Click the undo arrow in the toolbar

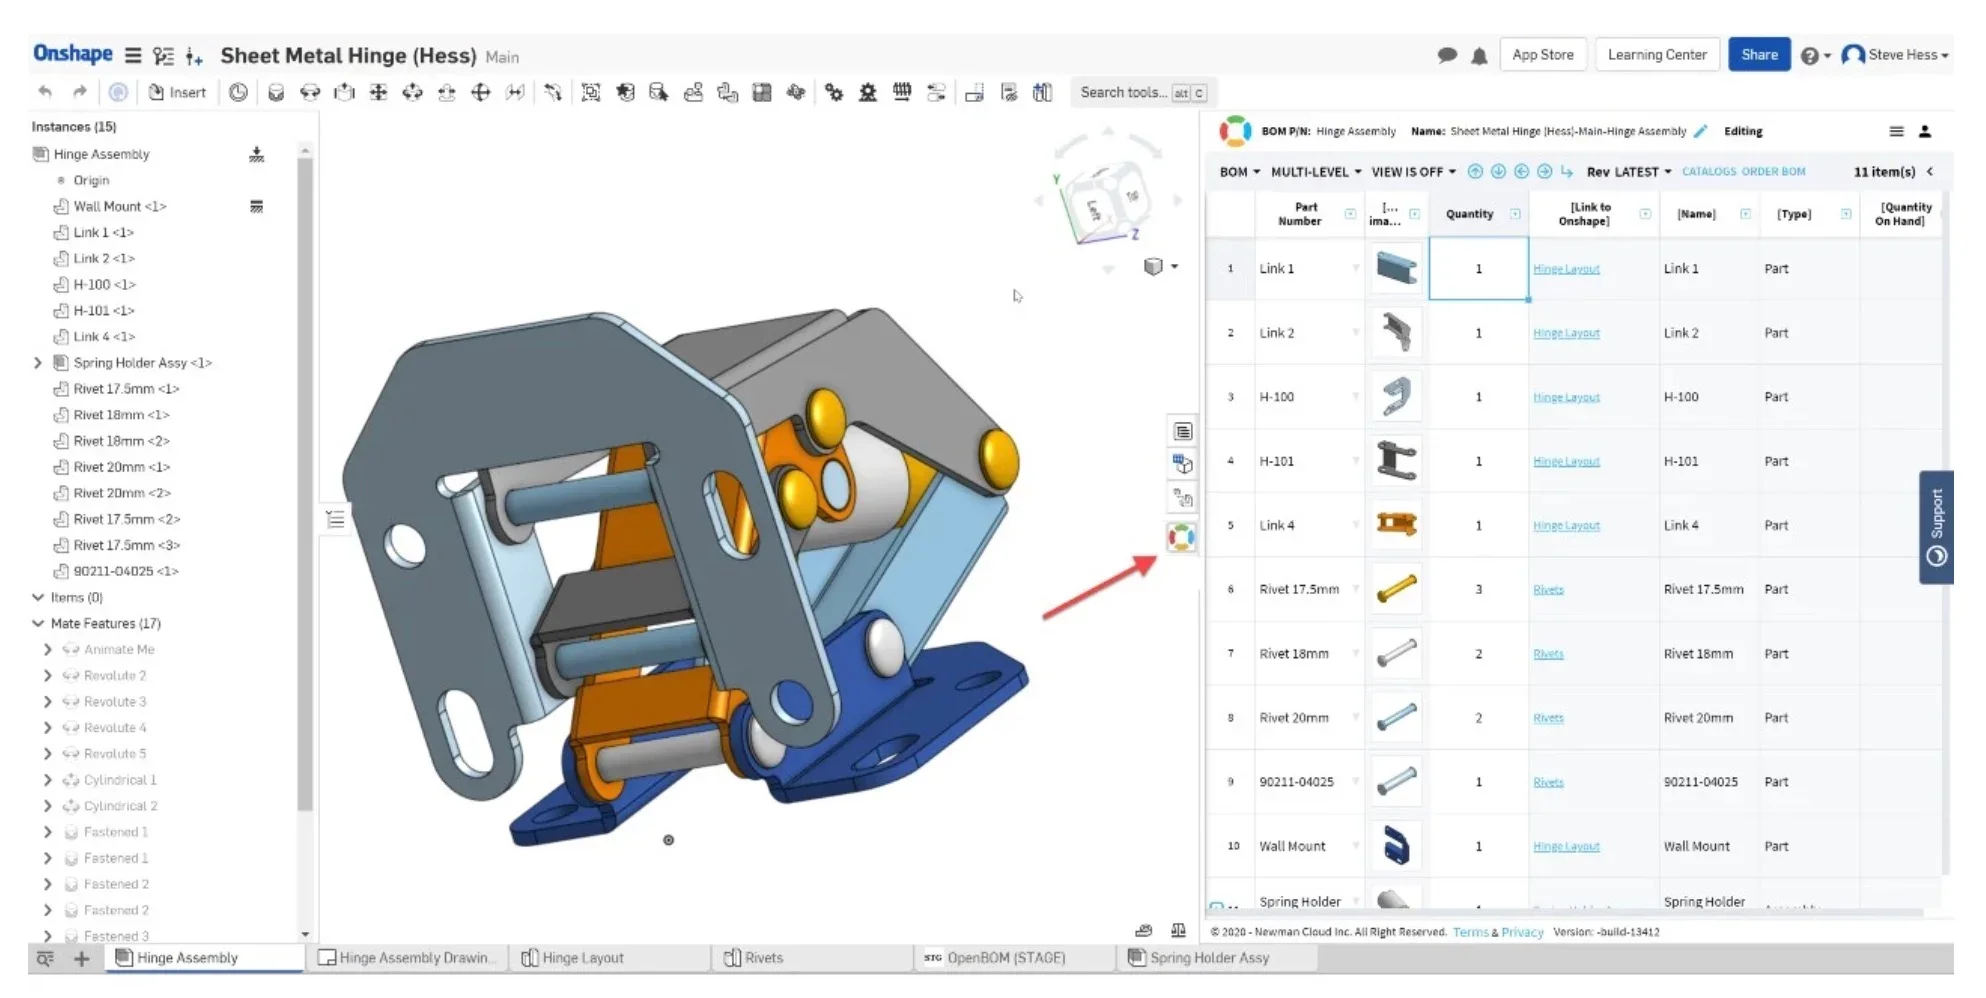point(45,92)
